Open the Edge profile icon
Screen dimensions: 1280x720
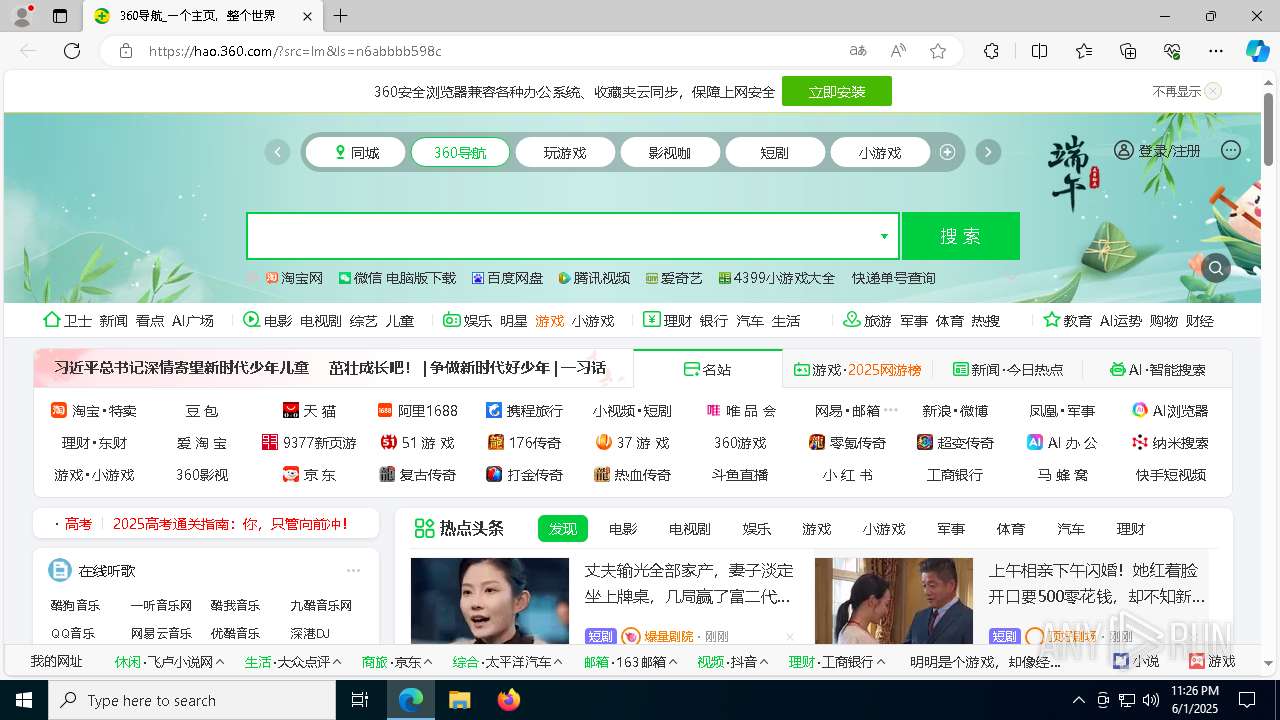pyautogui.click(x=21, y=16)
